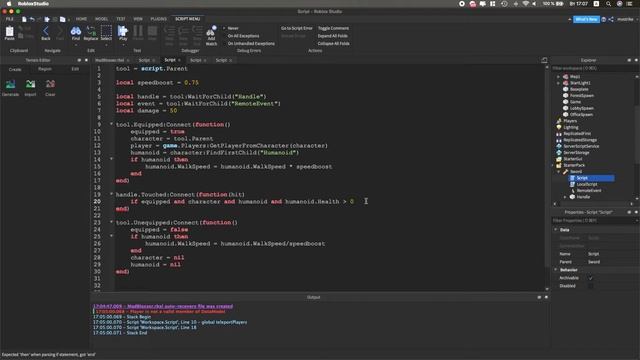Click the Undo arrow in quick access toolbar
640x360 pixels.
(x=32, y=19)
